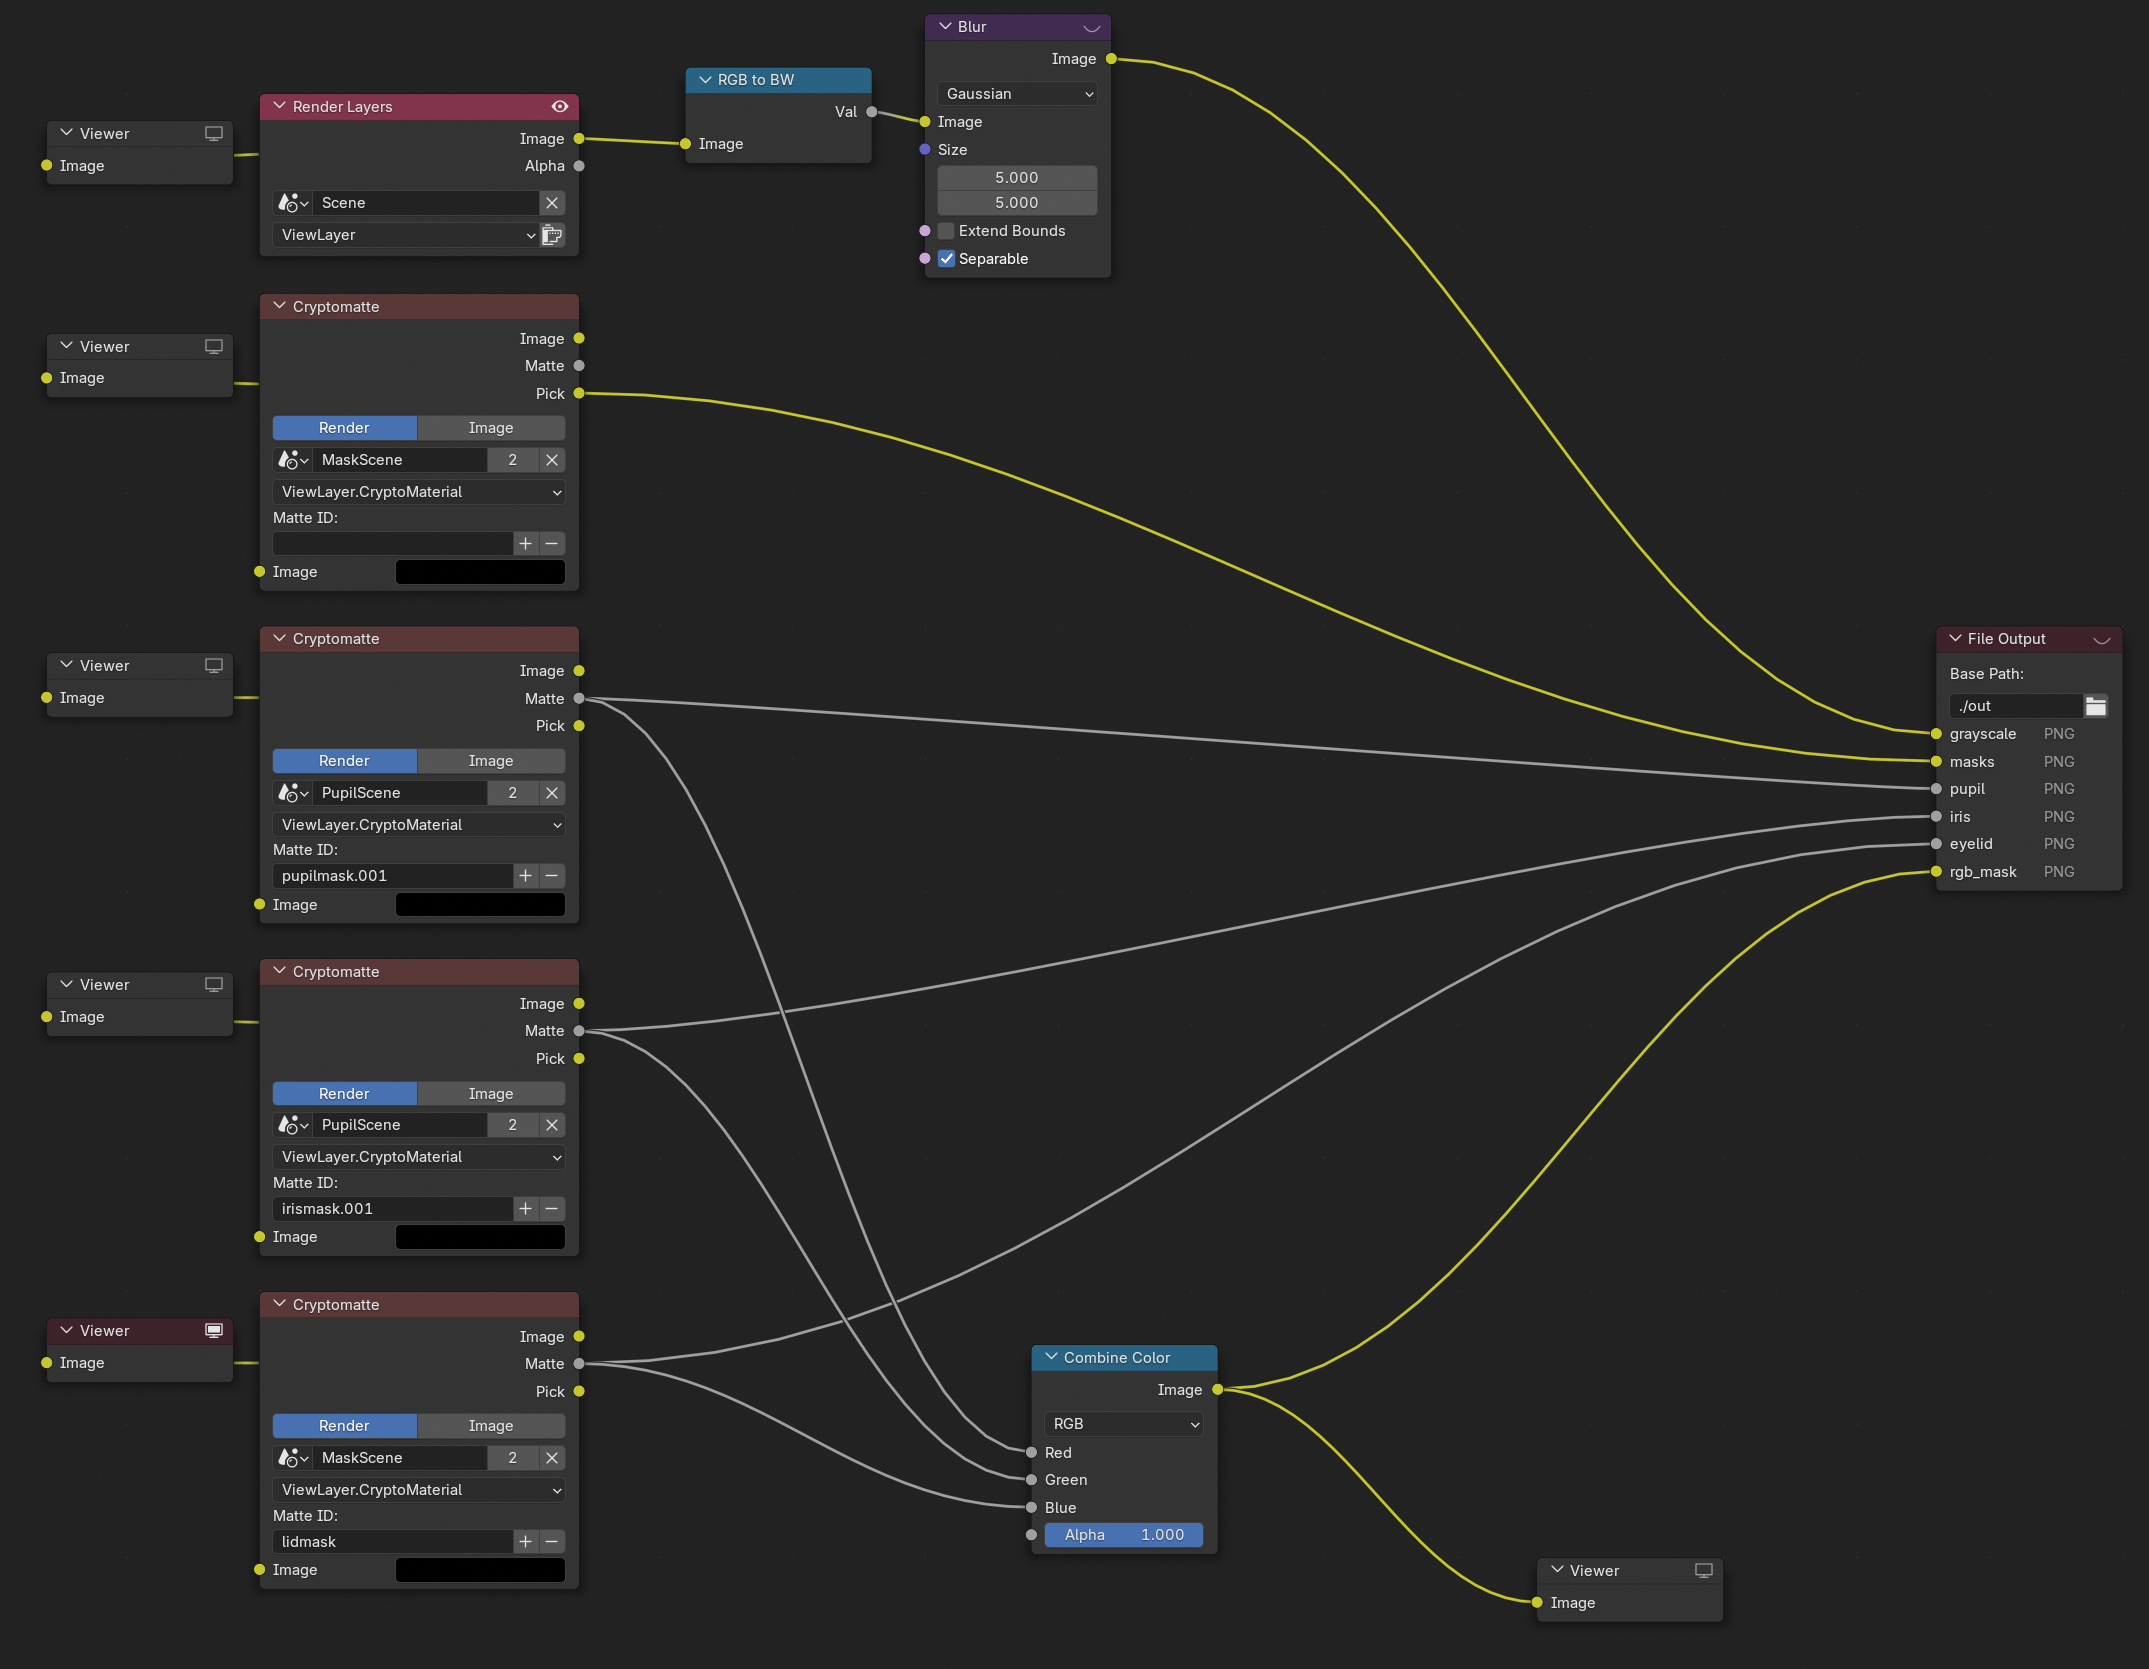The width and height of the screenshot is (2149, 1669).
Task: Click the monitor icon on the bottom Viewer node
Action: click(1702, 1570)
